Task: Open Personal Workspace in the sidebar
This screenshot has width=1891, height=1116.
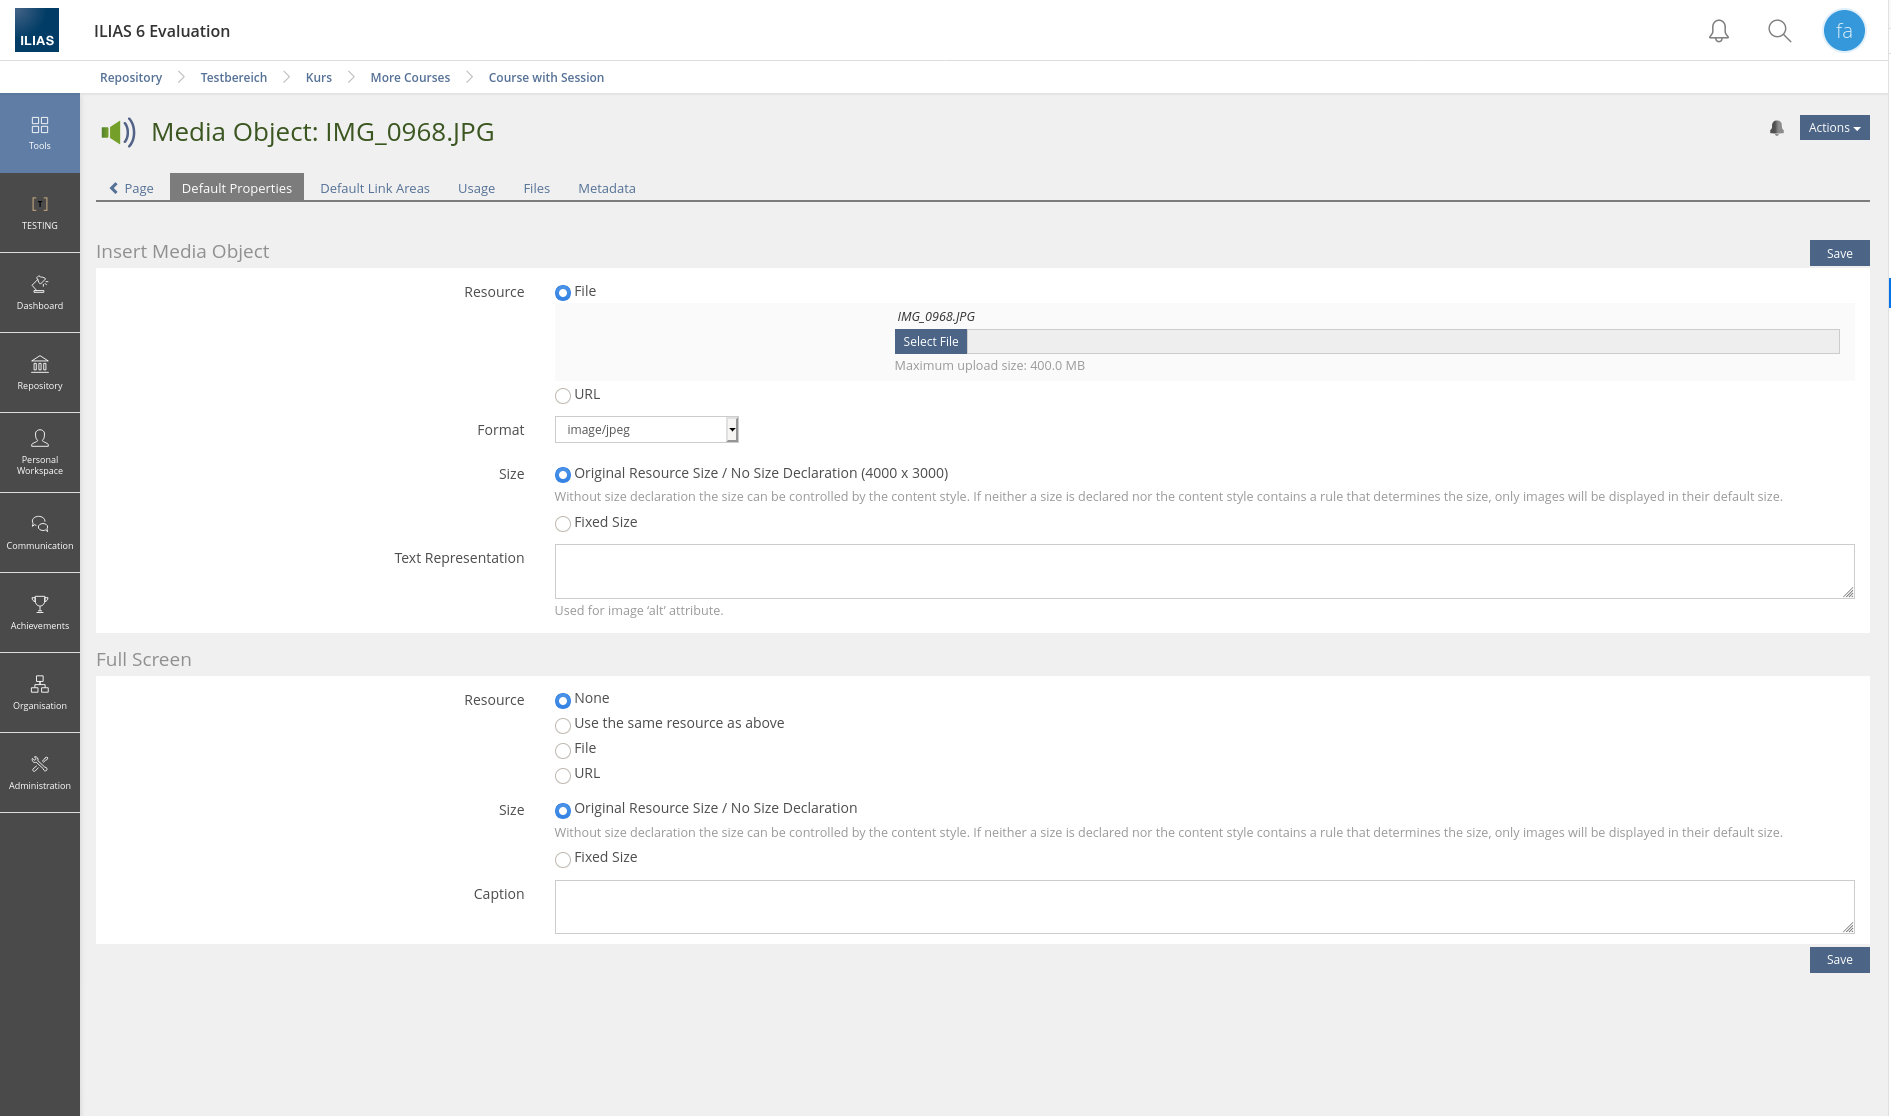Action: tap(40, 452)
